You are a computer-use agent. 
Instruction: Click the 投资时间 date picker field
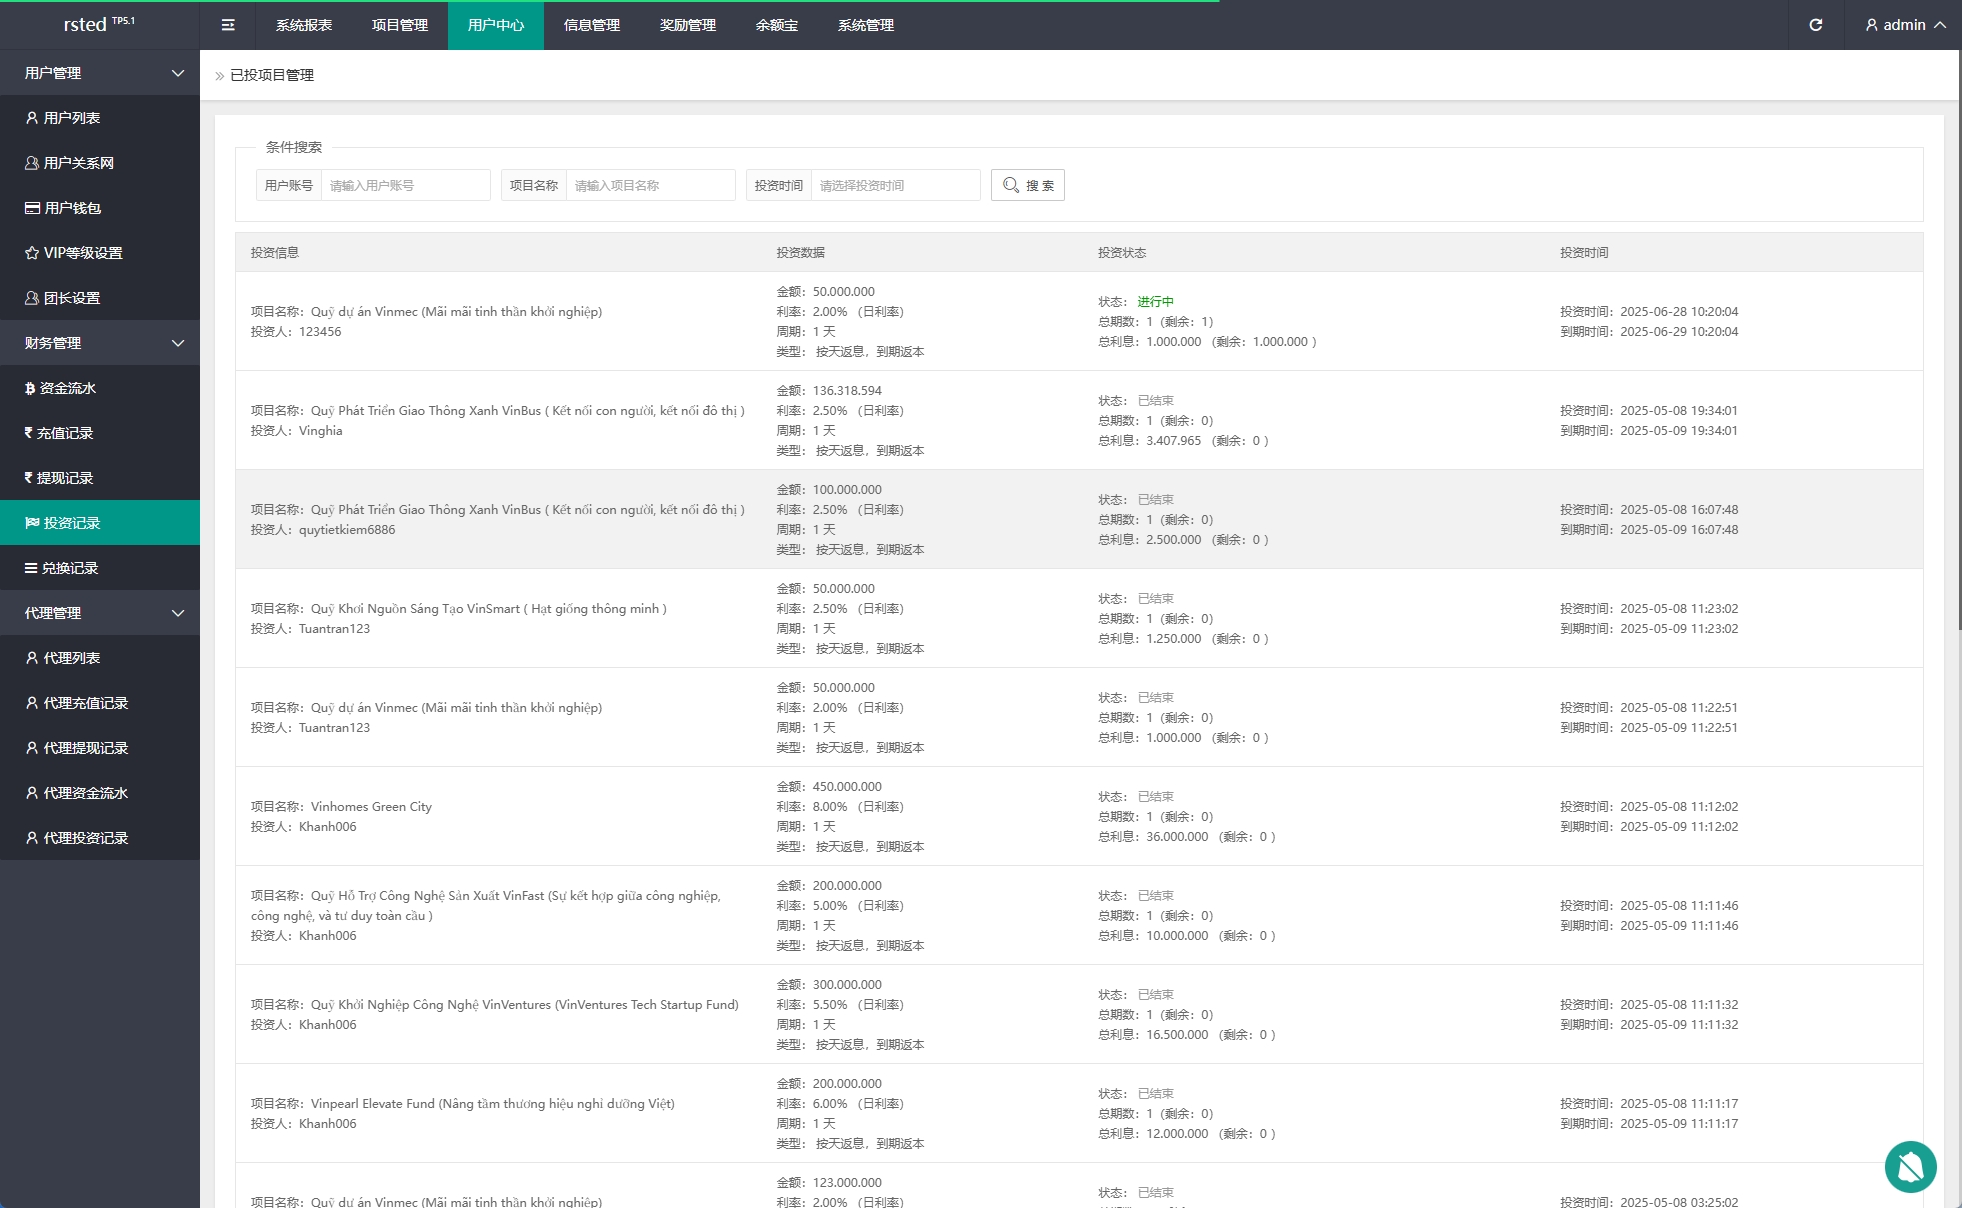(x=895, y=185)
